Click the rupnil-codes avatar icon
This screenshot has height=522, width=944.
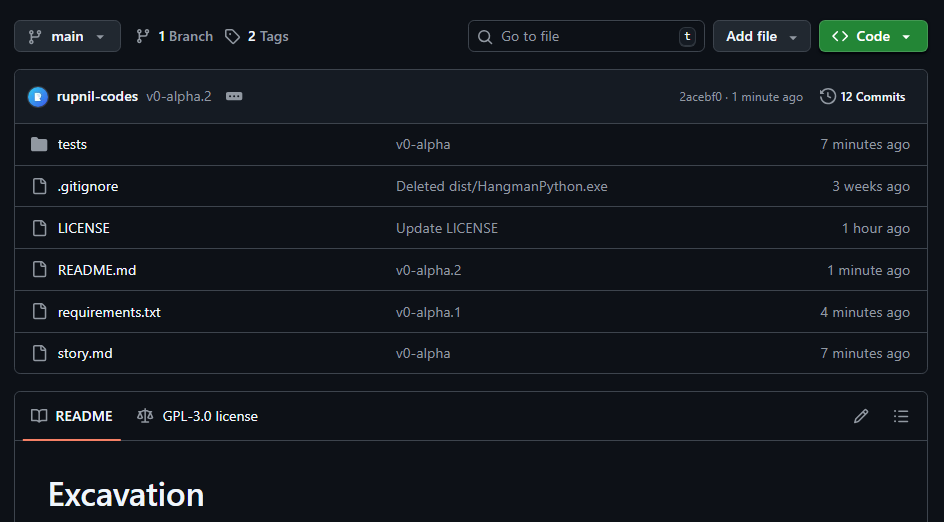point(38,97)
